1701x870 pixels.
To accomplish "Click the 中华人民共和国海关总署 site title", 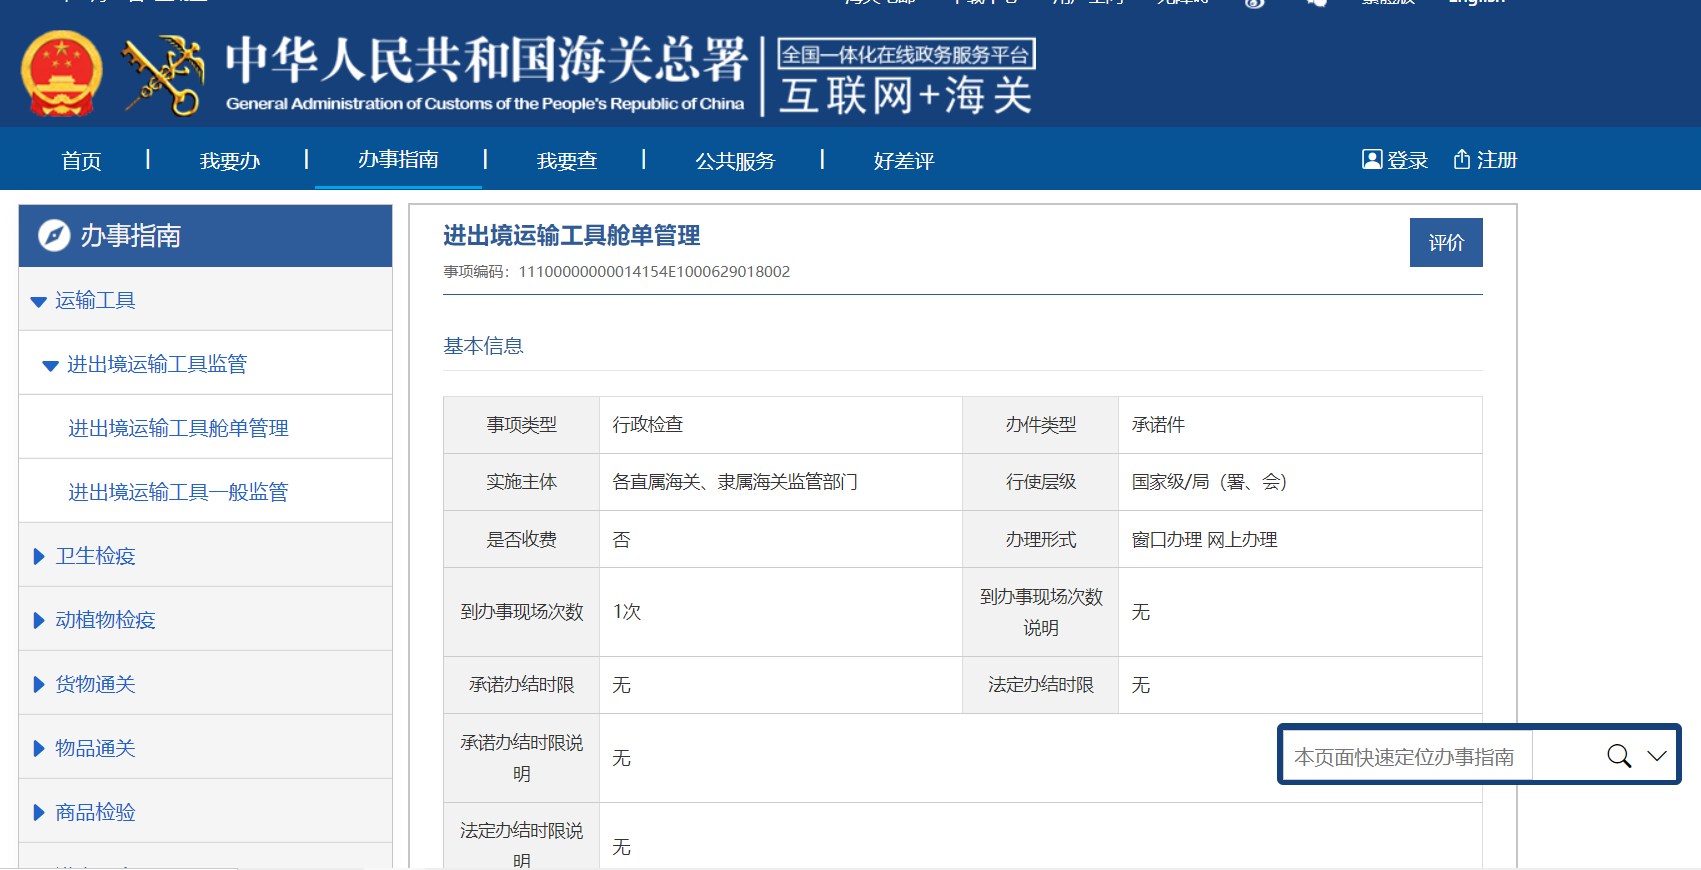I will [x=486, y=60].
